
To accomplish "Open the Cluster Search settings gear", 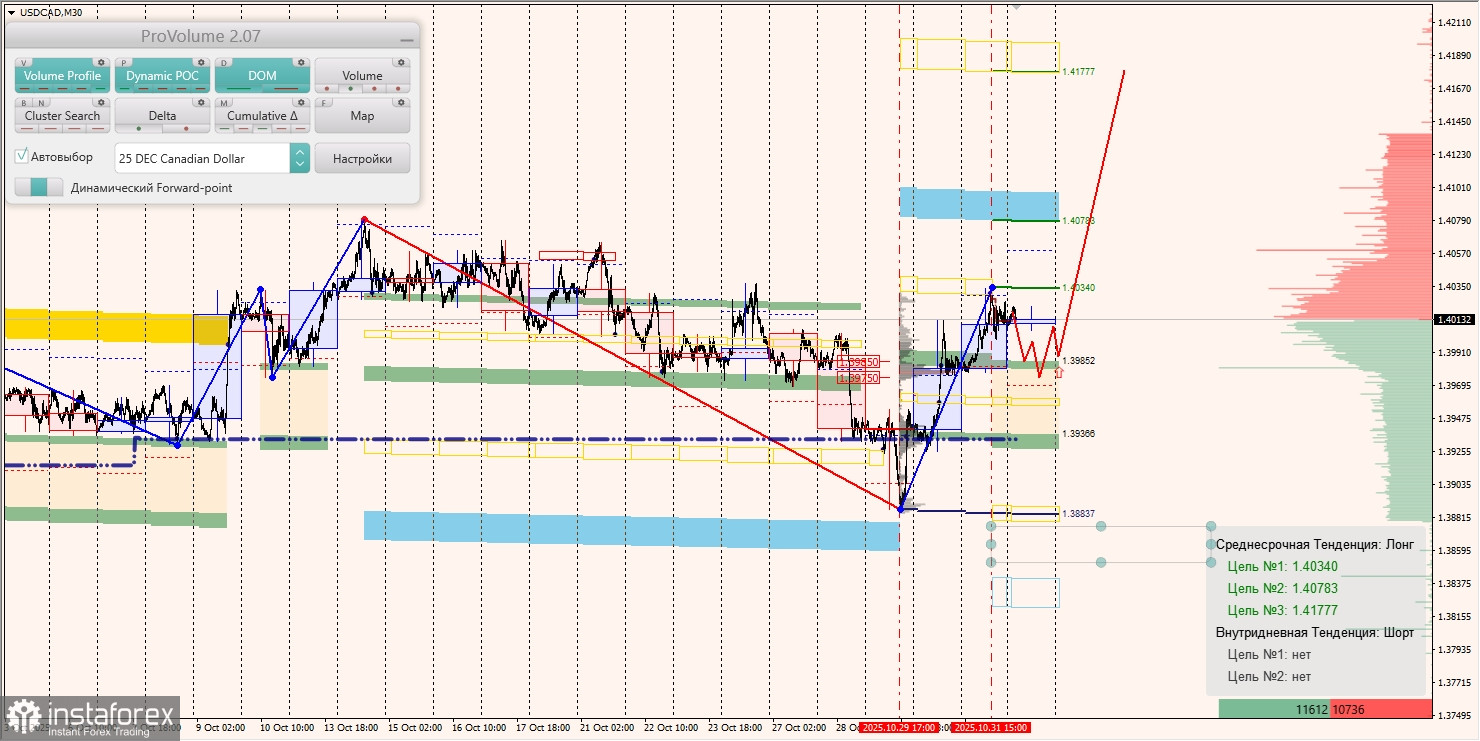I will point(101,102).
